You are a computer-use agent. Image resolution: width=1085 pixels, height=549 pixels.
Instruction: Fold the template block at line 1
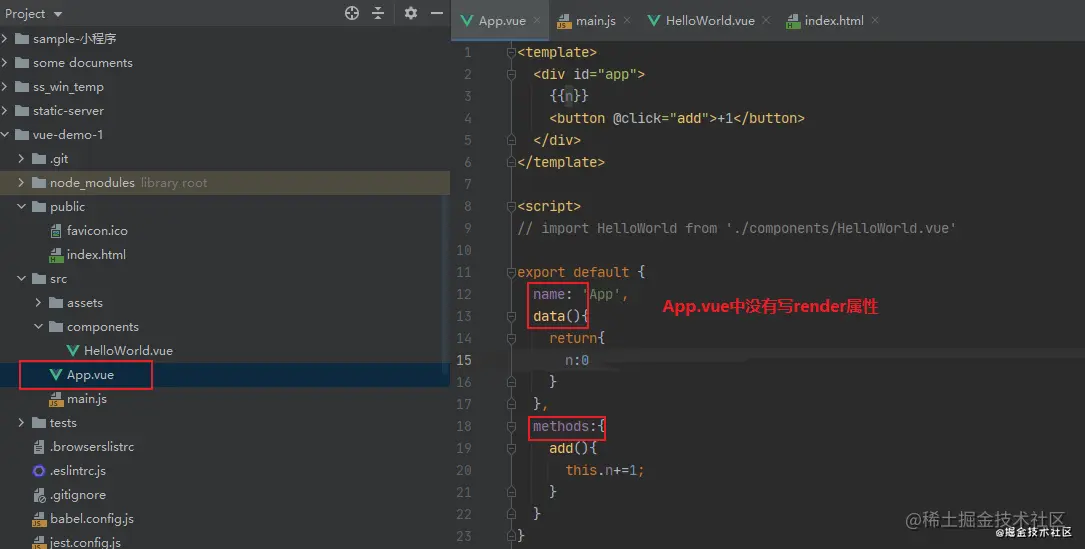point(511,52)
